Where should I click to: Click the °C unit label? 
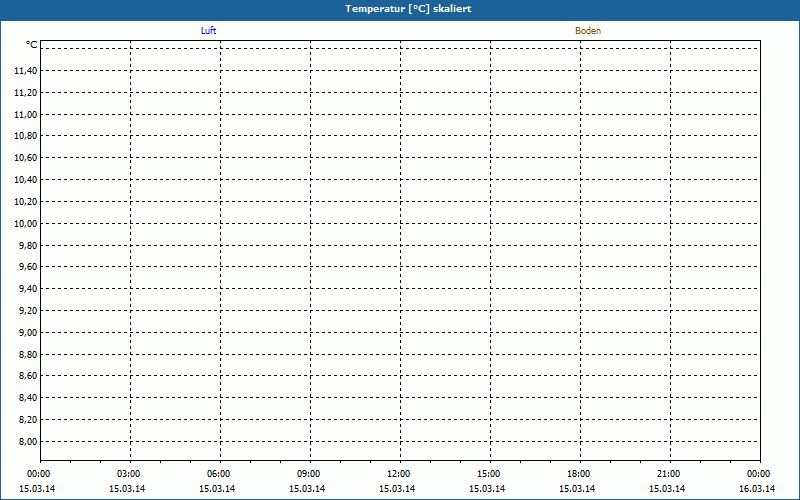[32, 45]
